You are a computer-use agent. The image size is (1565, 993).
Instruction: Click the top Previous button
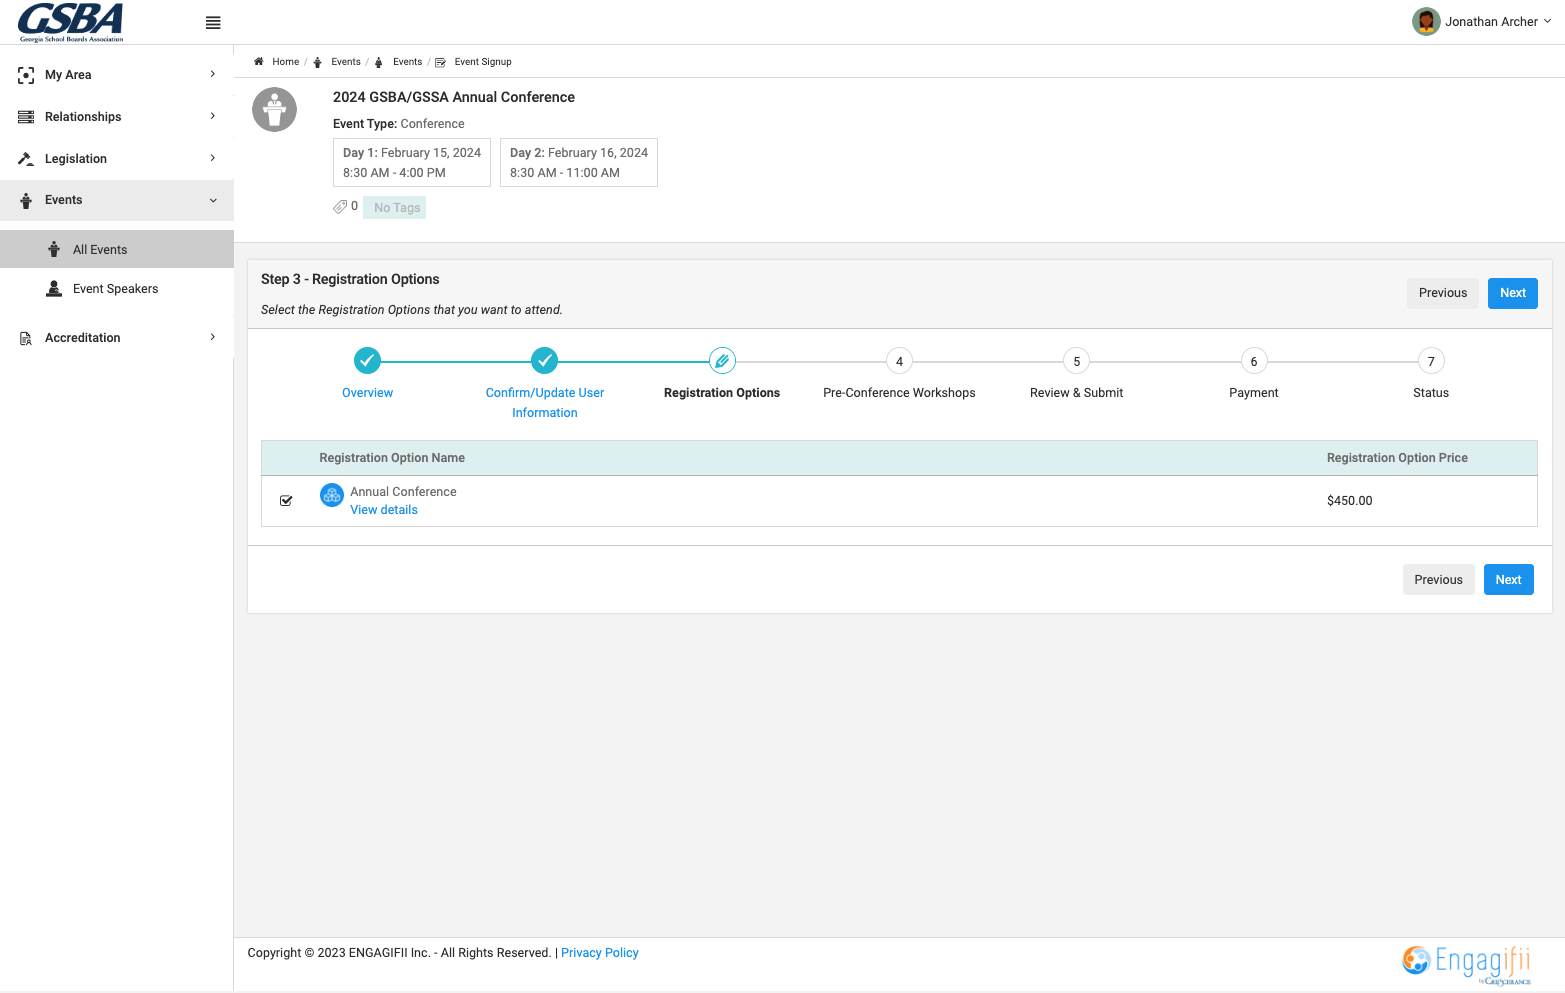point(1442,293)
